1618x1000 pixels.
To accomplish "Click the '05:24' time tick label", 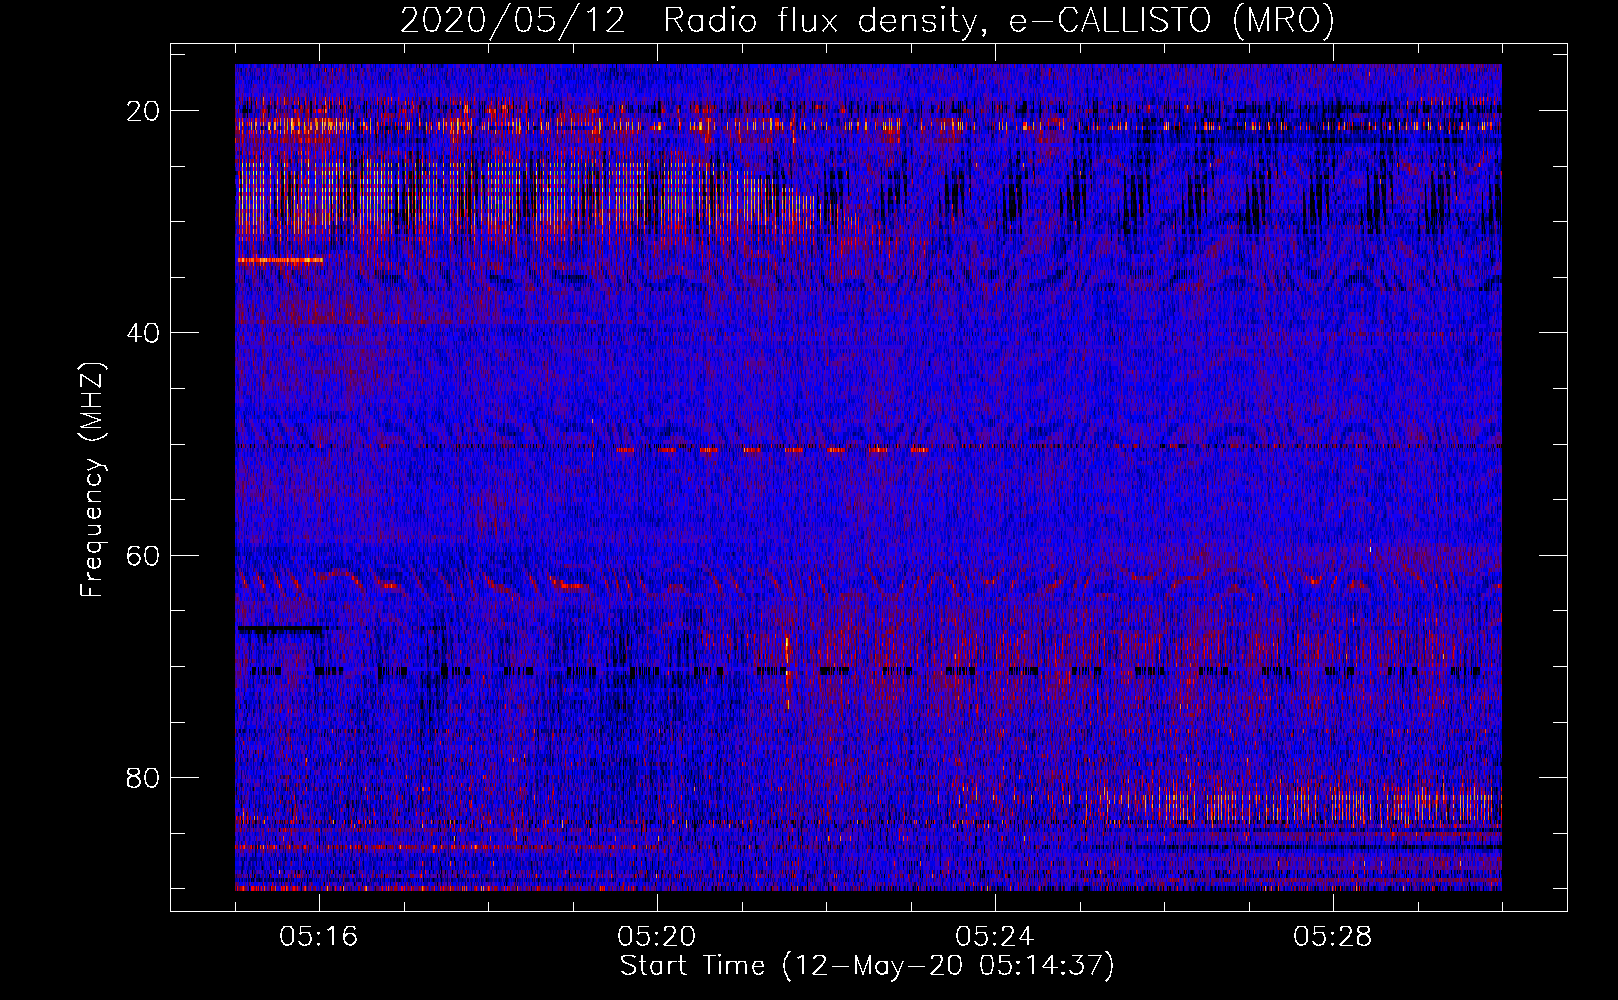I will (995, 937).
